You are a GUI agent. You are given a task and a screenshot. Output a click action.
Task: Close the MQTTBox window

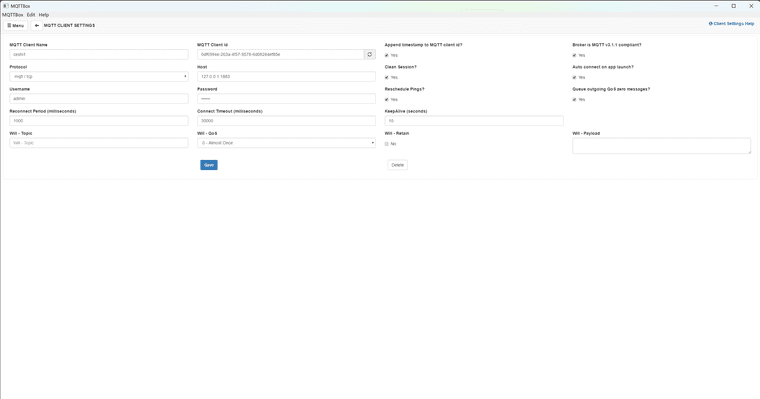751,6
